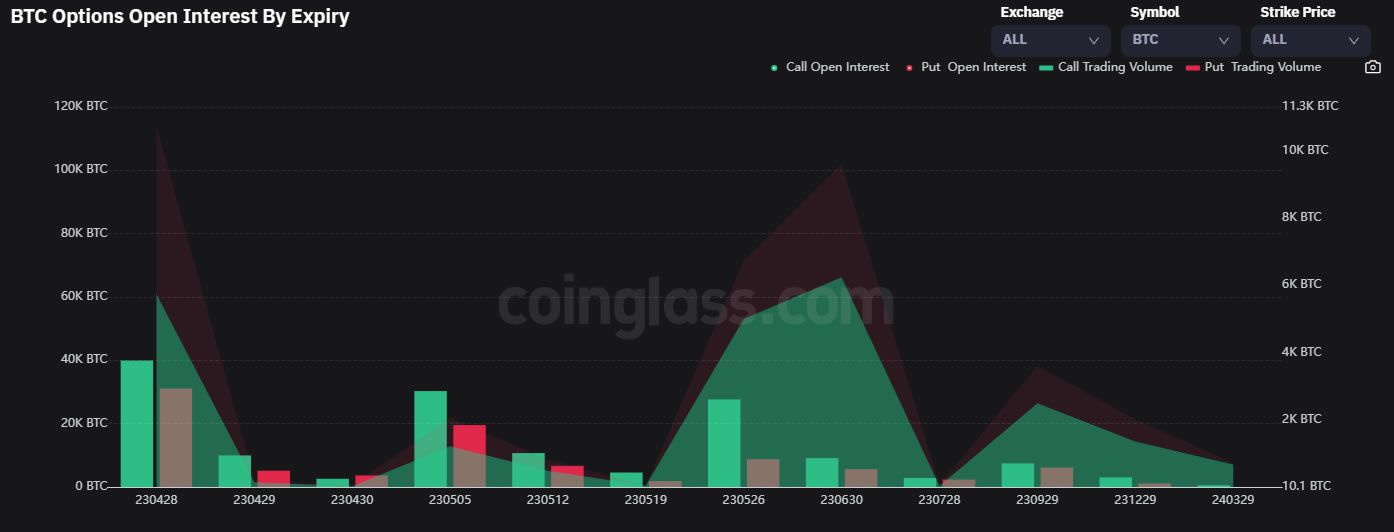Click the red Put Trading Volume swatch
1394x532 pixels.
click(1192, 67)
